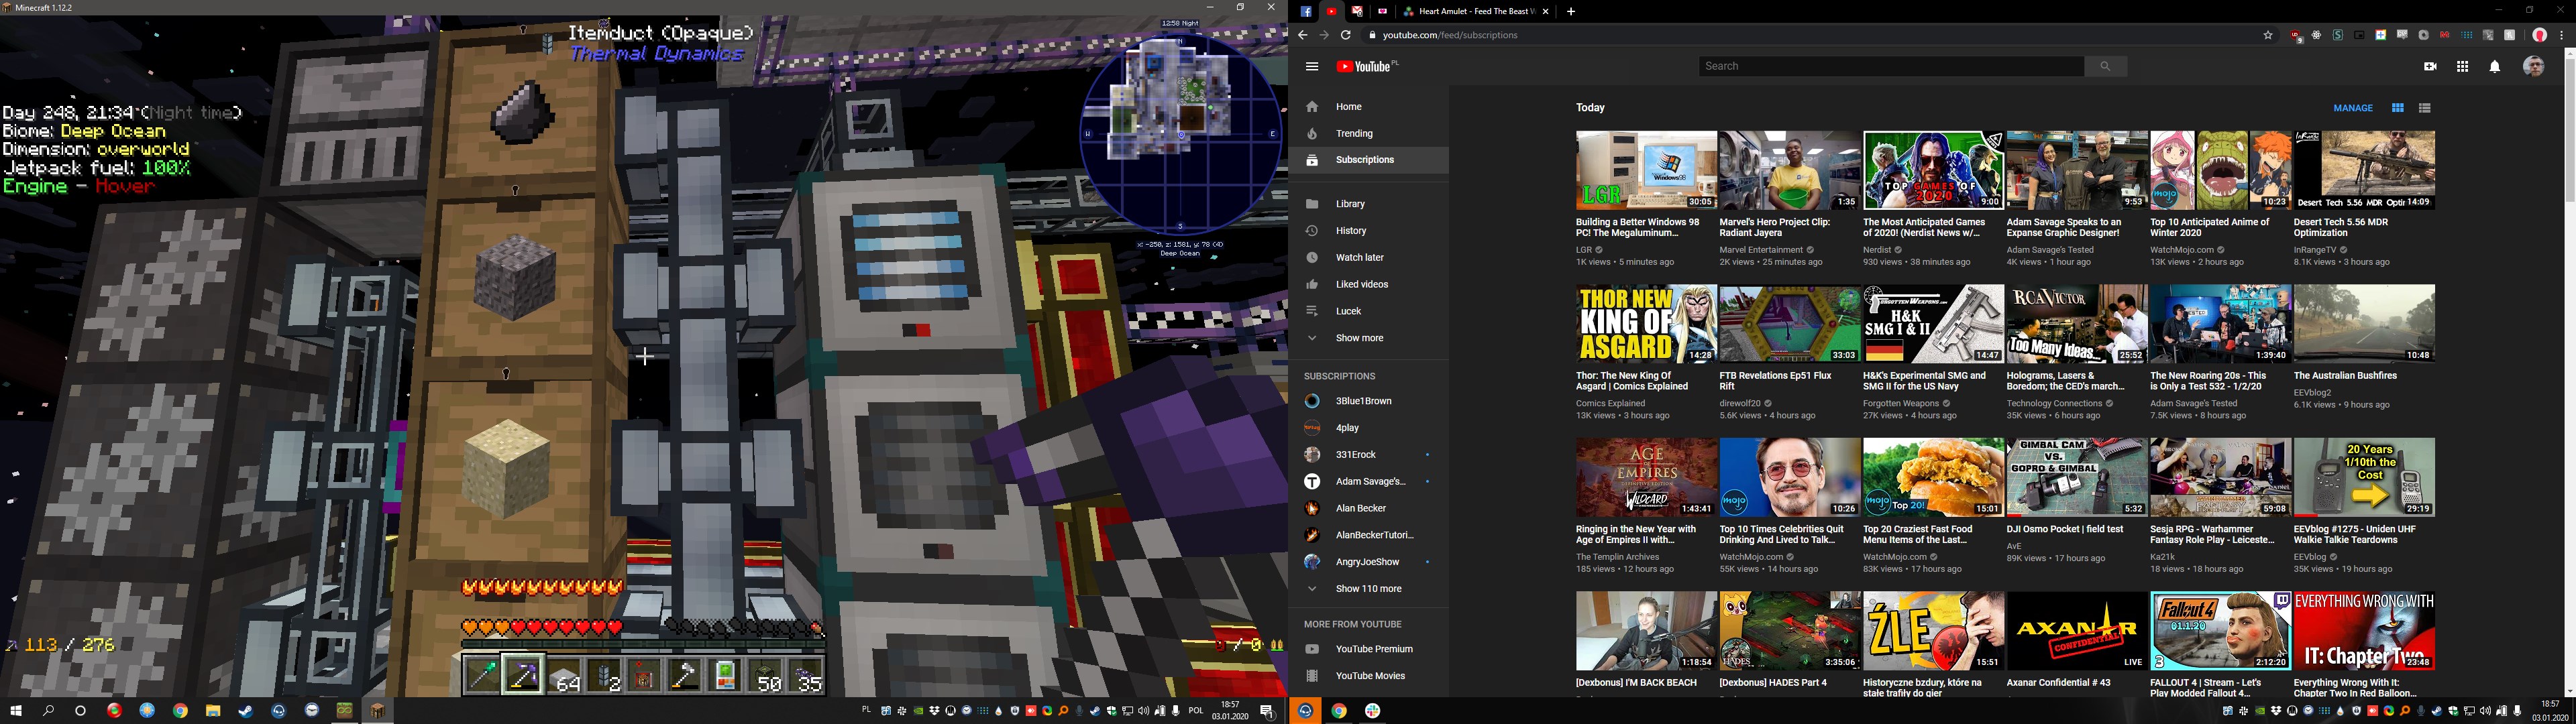Click the MANAGE subscriptions link
The width and height of the screenshot is (2576, 724).
2353,108
